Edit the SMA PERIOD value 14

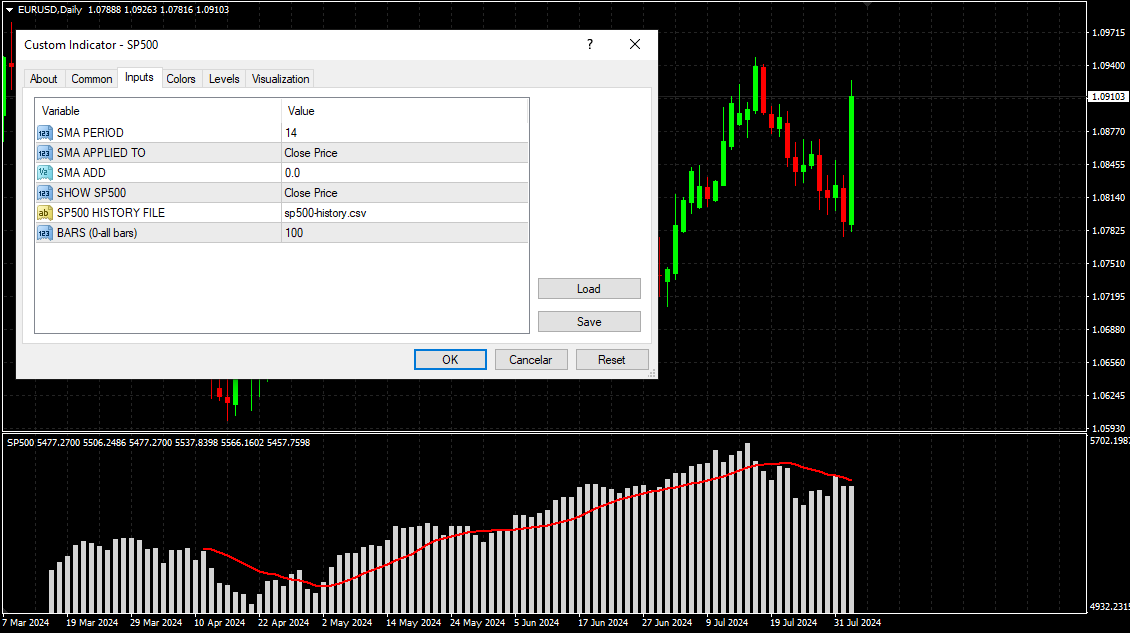click(x=404, y=133)
